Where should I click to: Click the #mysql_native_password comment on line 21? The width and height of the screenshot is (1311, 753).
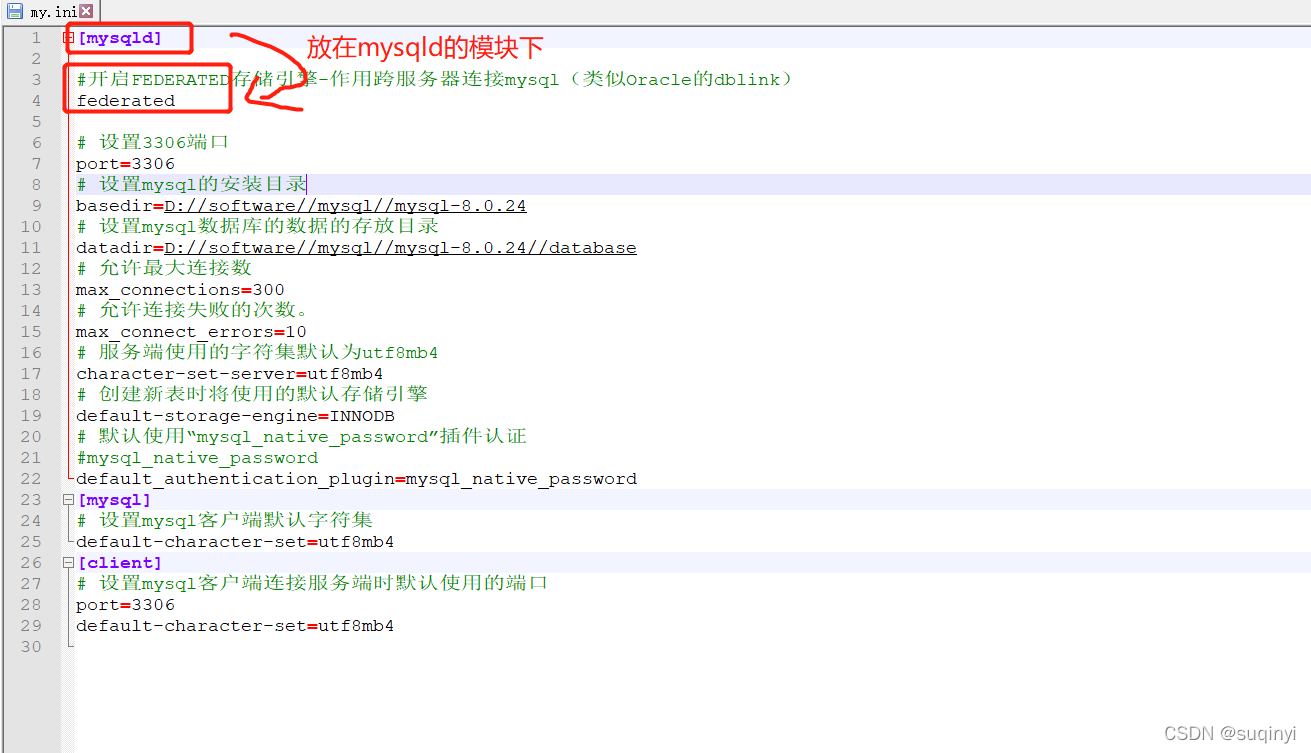coord(197,458)
